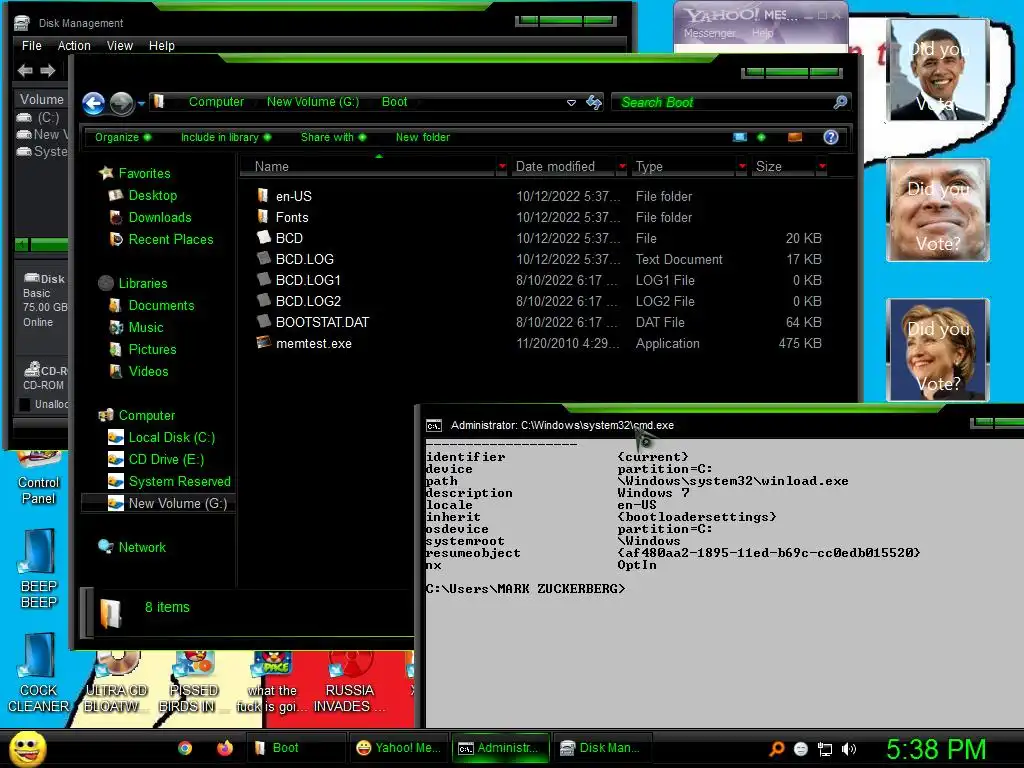Open Control Panel desktop icon
Screen dimensions: 1024x768
38,479
